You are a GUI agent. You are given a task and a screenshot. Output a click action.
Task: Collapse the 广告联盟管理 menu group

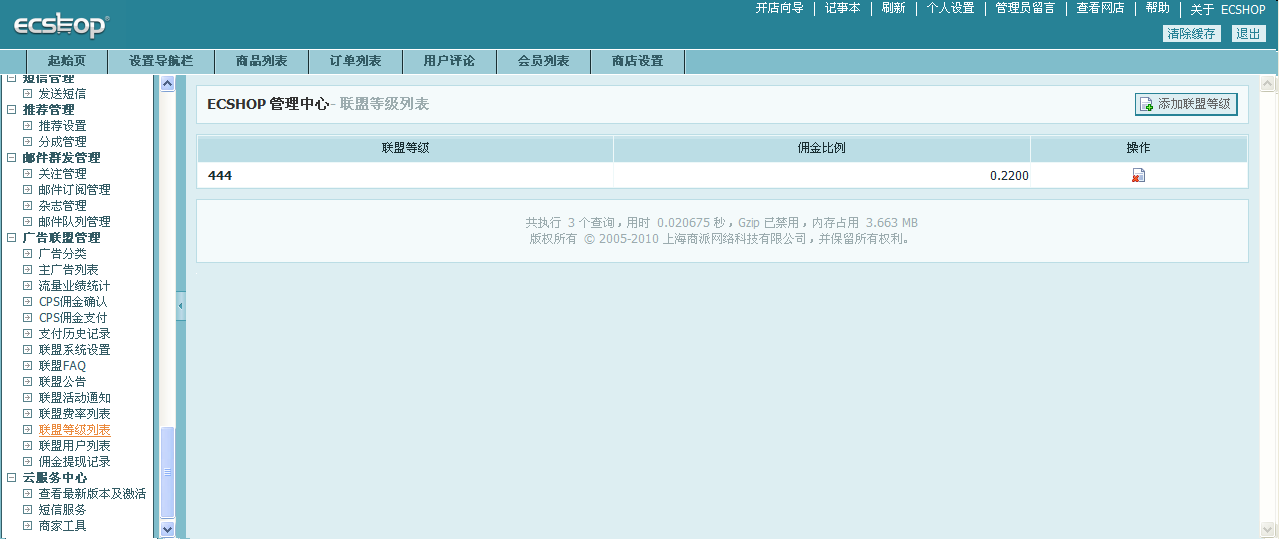click(x=12, y=238)
